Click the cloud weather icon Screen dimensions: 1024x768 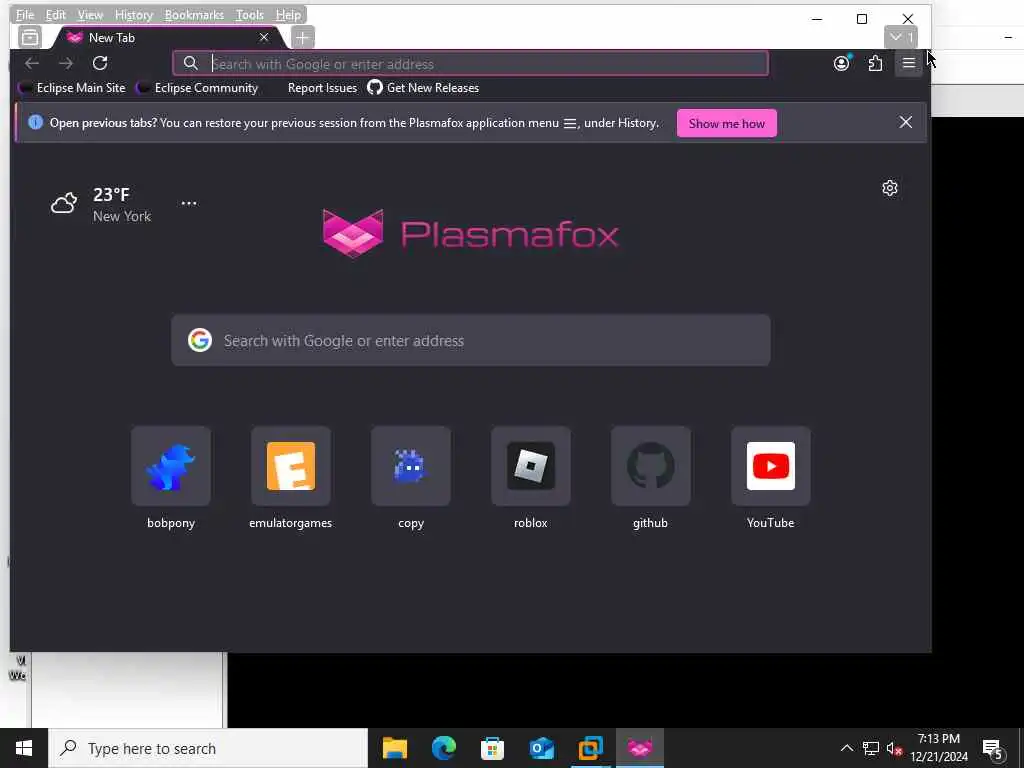pyautogui.click(x=64, y=203)
